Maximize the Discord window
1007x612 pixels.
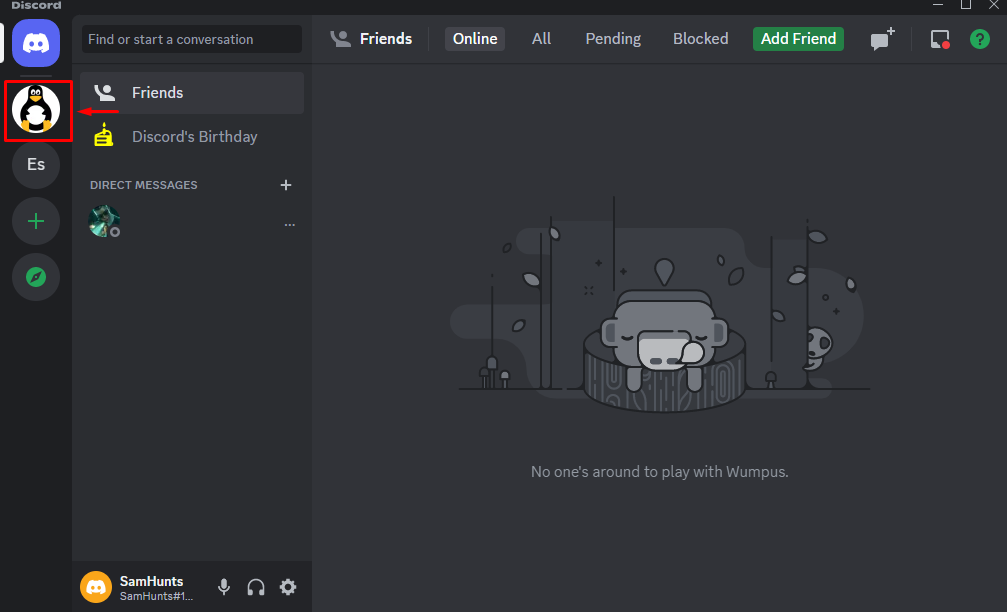pos(965,5)
